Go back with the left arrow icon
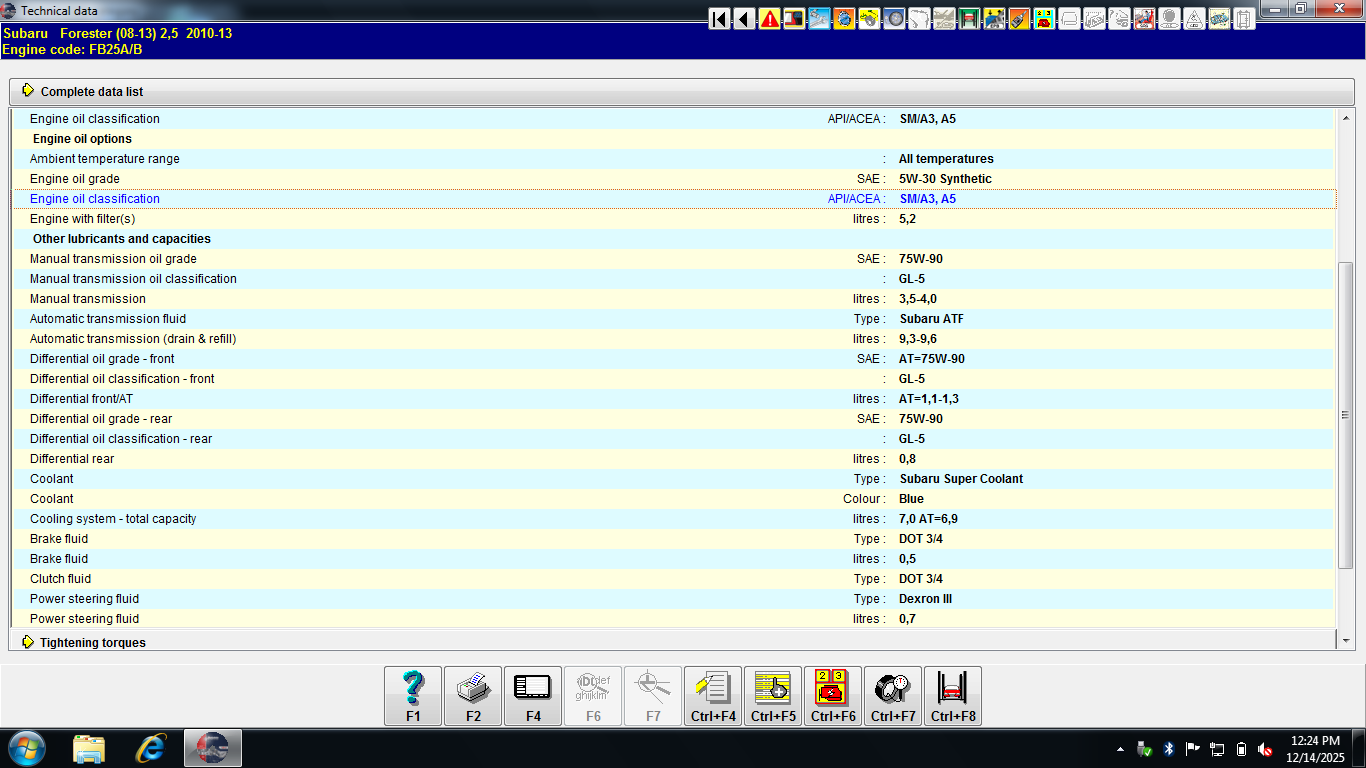 pyautogui.click(x=744, y=19)
